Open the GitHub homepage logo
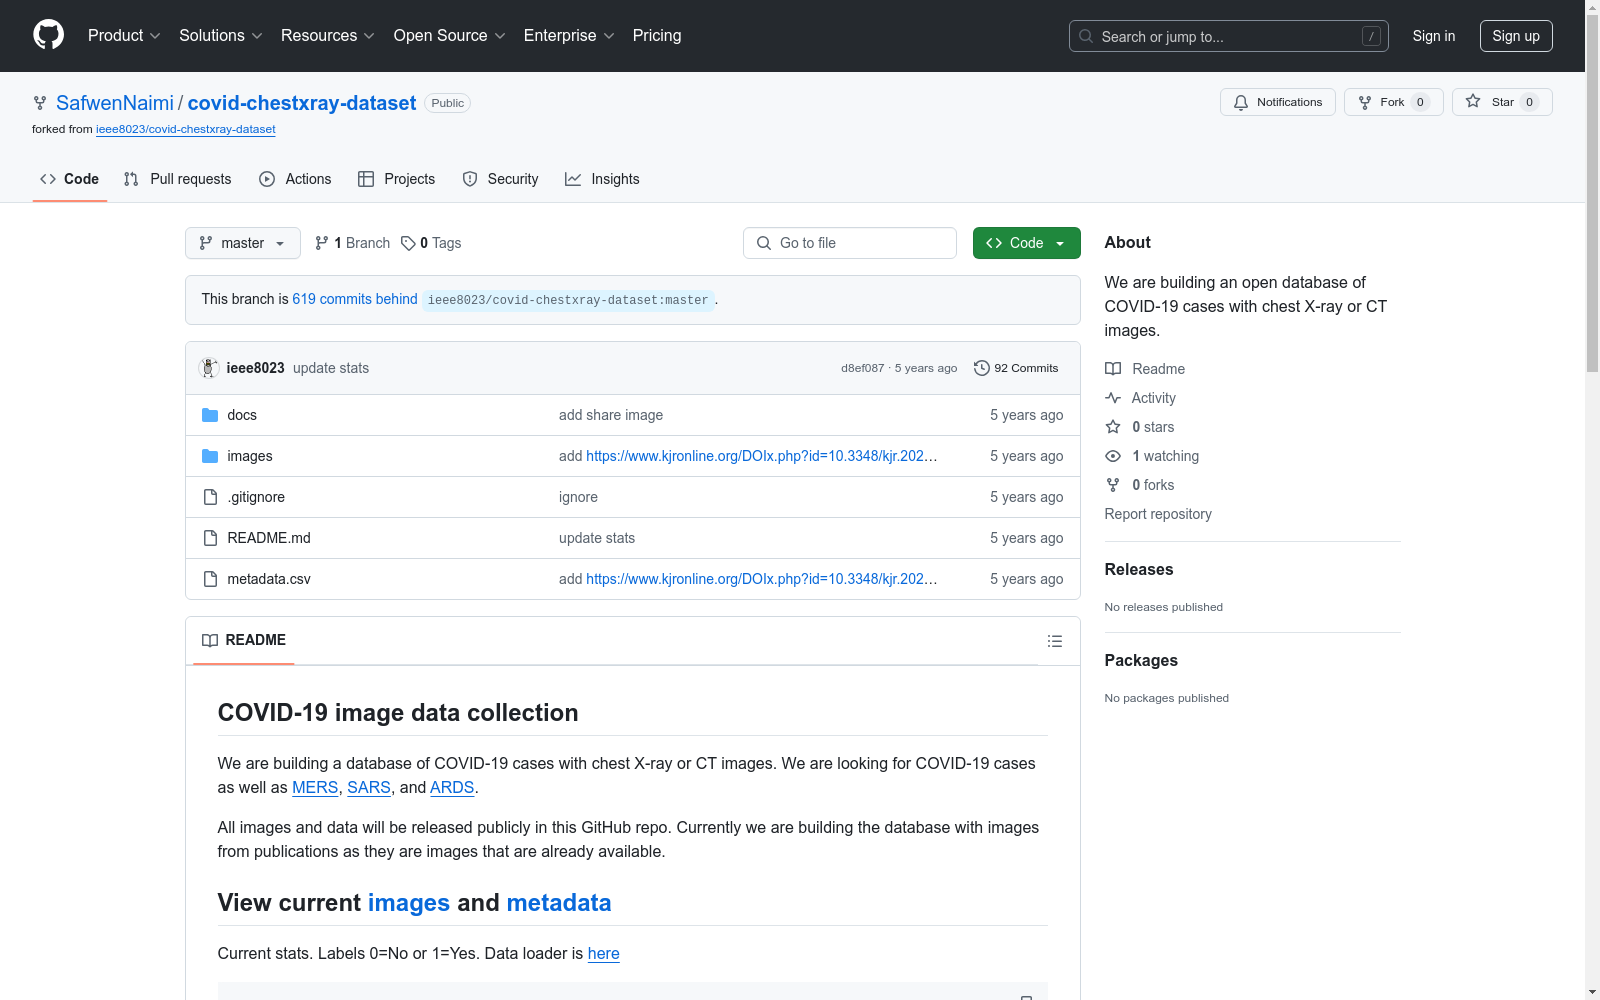The height and width of the screenshot is (1000, 1600). pos(48,35)
